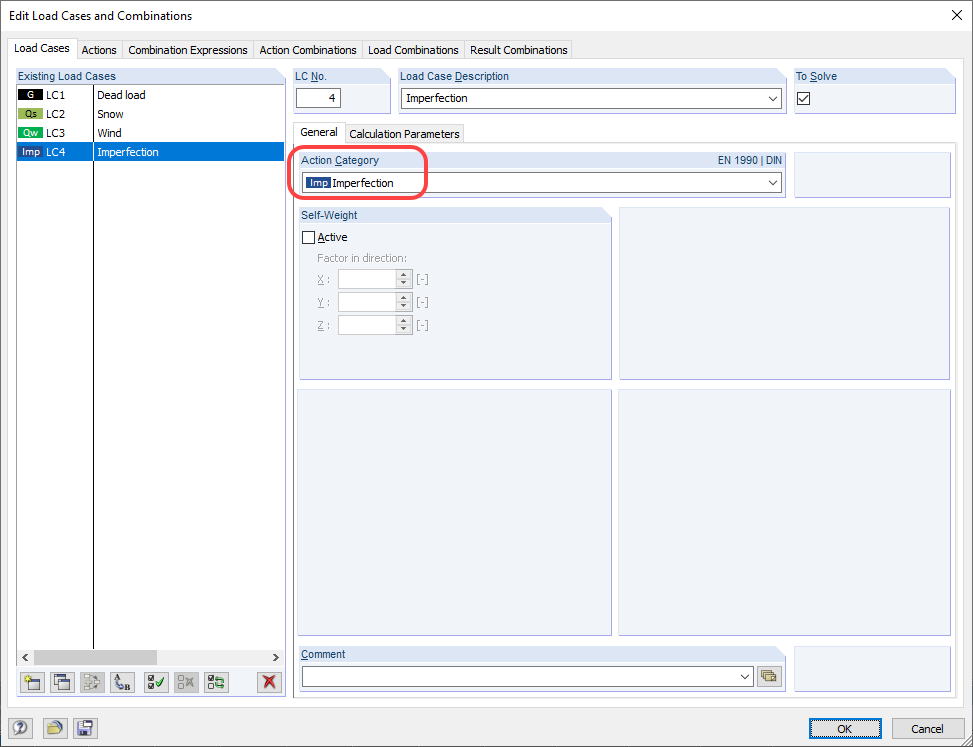Close the Edit Load Cases dialog
Screen dimensions: 973x747
tap(957, 16)
